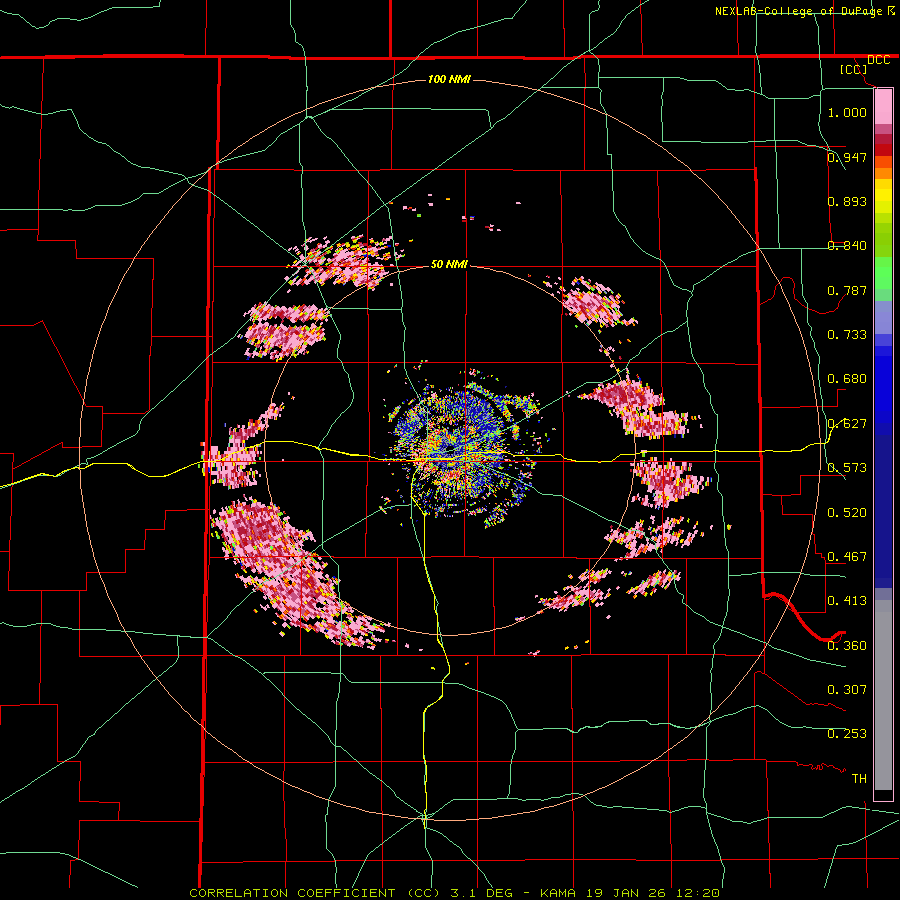Screen dimensions: 900x900
Task: Click the 0.307 color scale value
Action: pyautogui.click(x=847, y=689)
